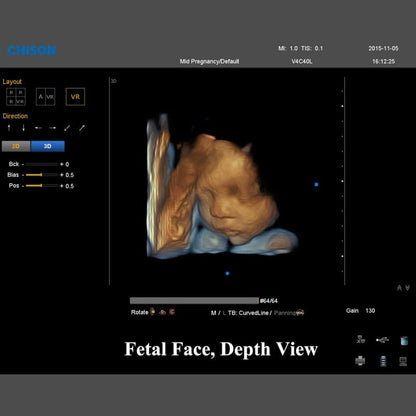Click the monitor display icon
This screenshot has width=416, height=416.
pos(403,361)
